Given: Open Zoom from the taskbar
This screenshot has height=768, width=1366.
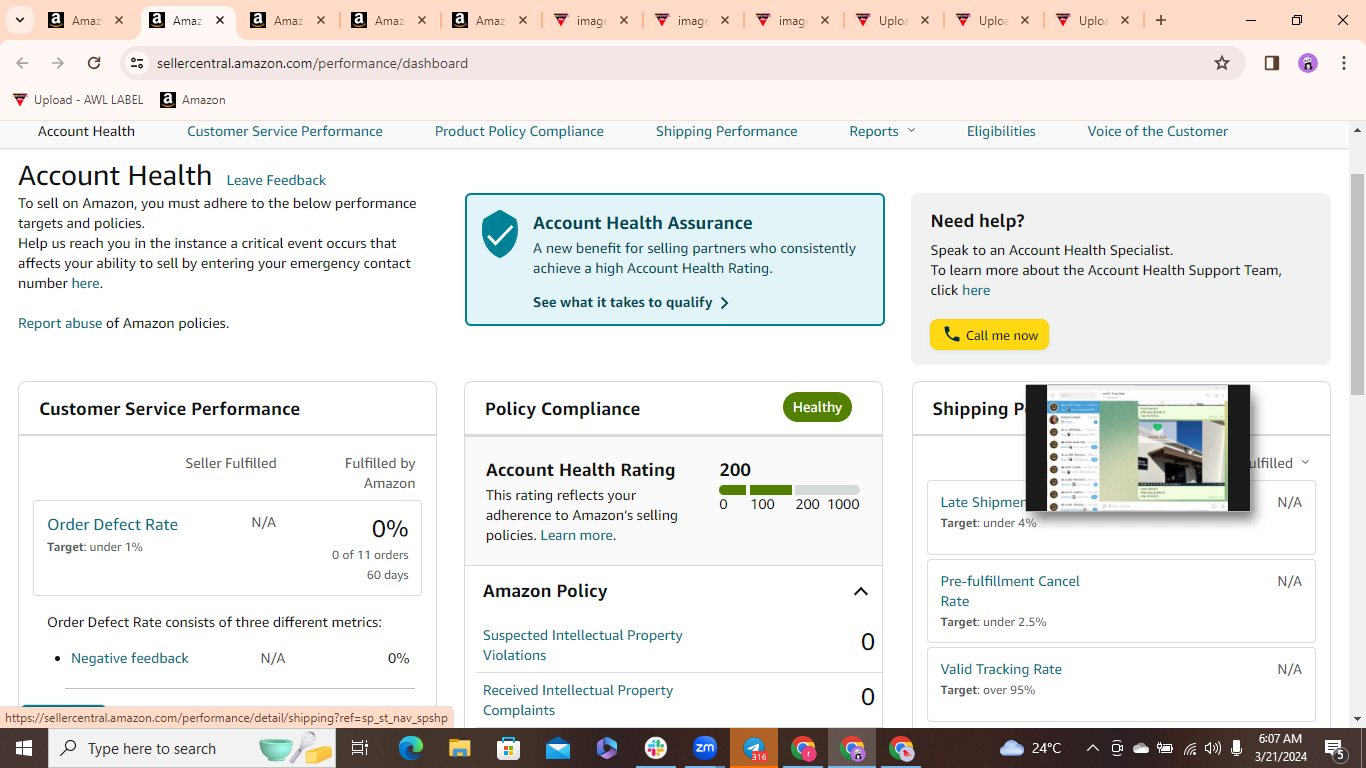Looking at the screenshot, I should click(x=705, y=748).
